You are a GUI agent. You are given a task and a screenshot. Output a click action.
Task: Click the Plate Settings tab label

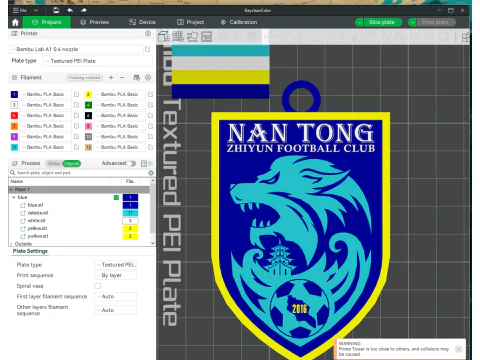(30, 251)
